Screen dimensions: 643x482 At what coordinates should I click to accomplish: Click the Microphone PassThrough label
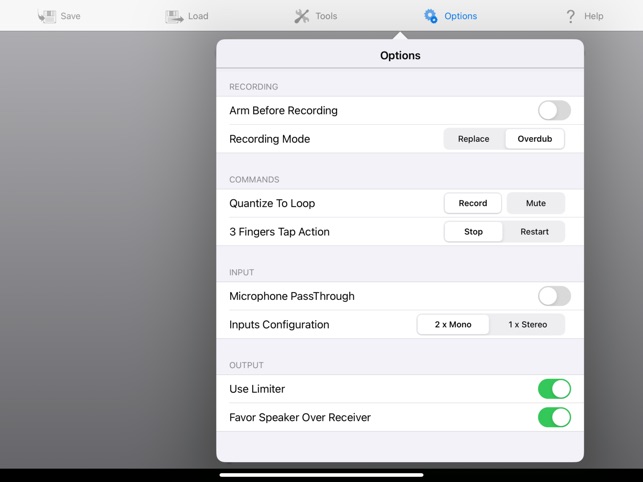(292, 296)
